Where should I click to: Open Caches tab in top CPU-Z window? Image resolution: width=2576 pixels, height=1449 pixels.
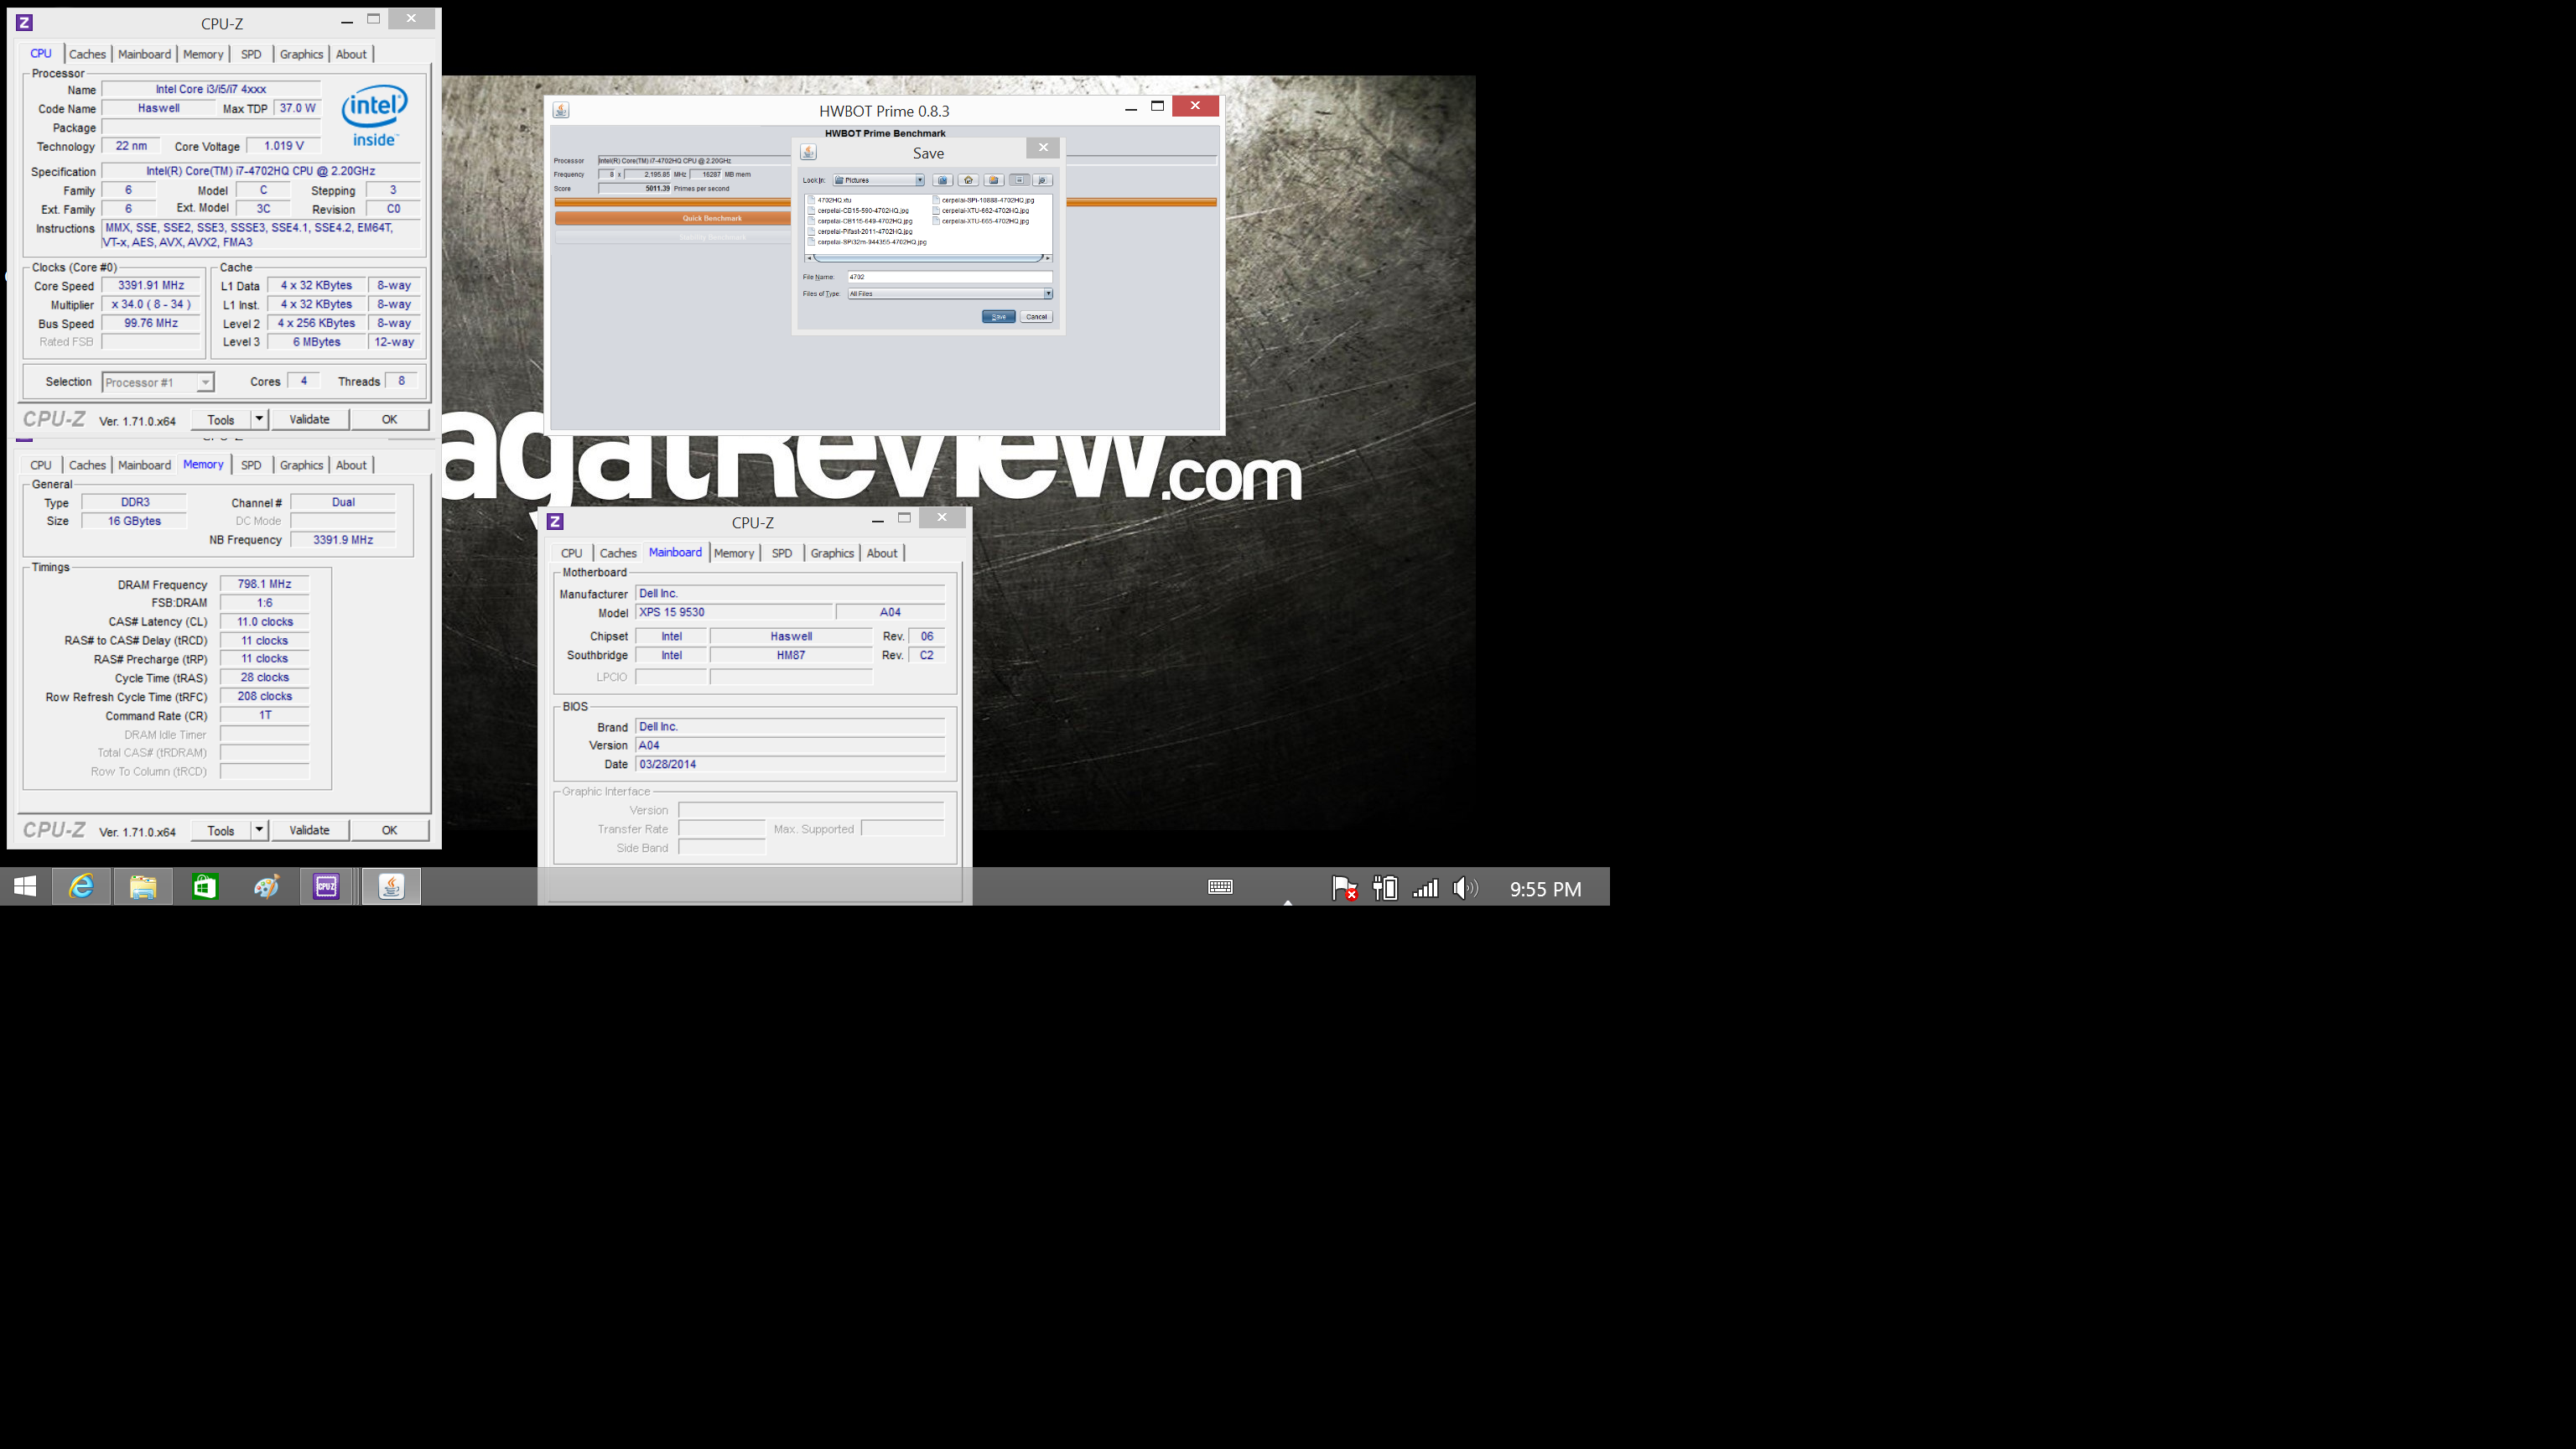pyautogui.click(x=87, y=54)
